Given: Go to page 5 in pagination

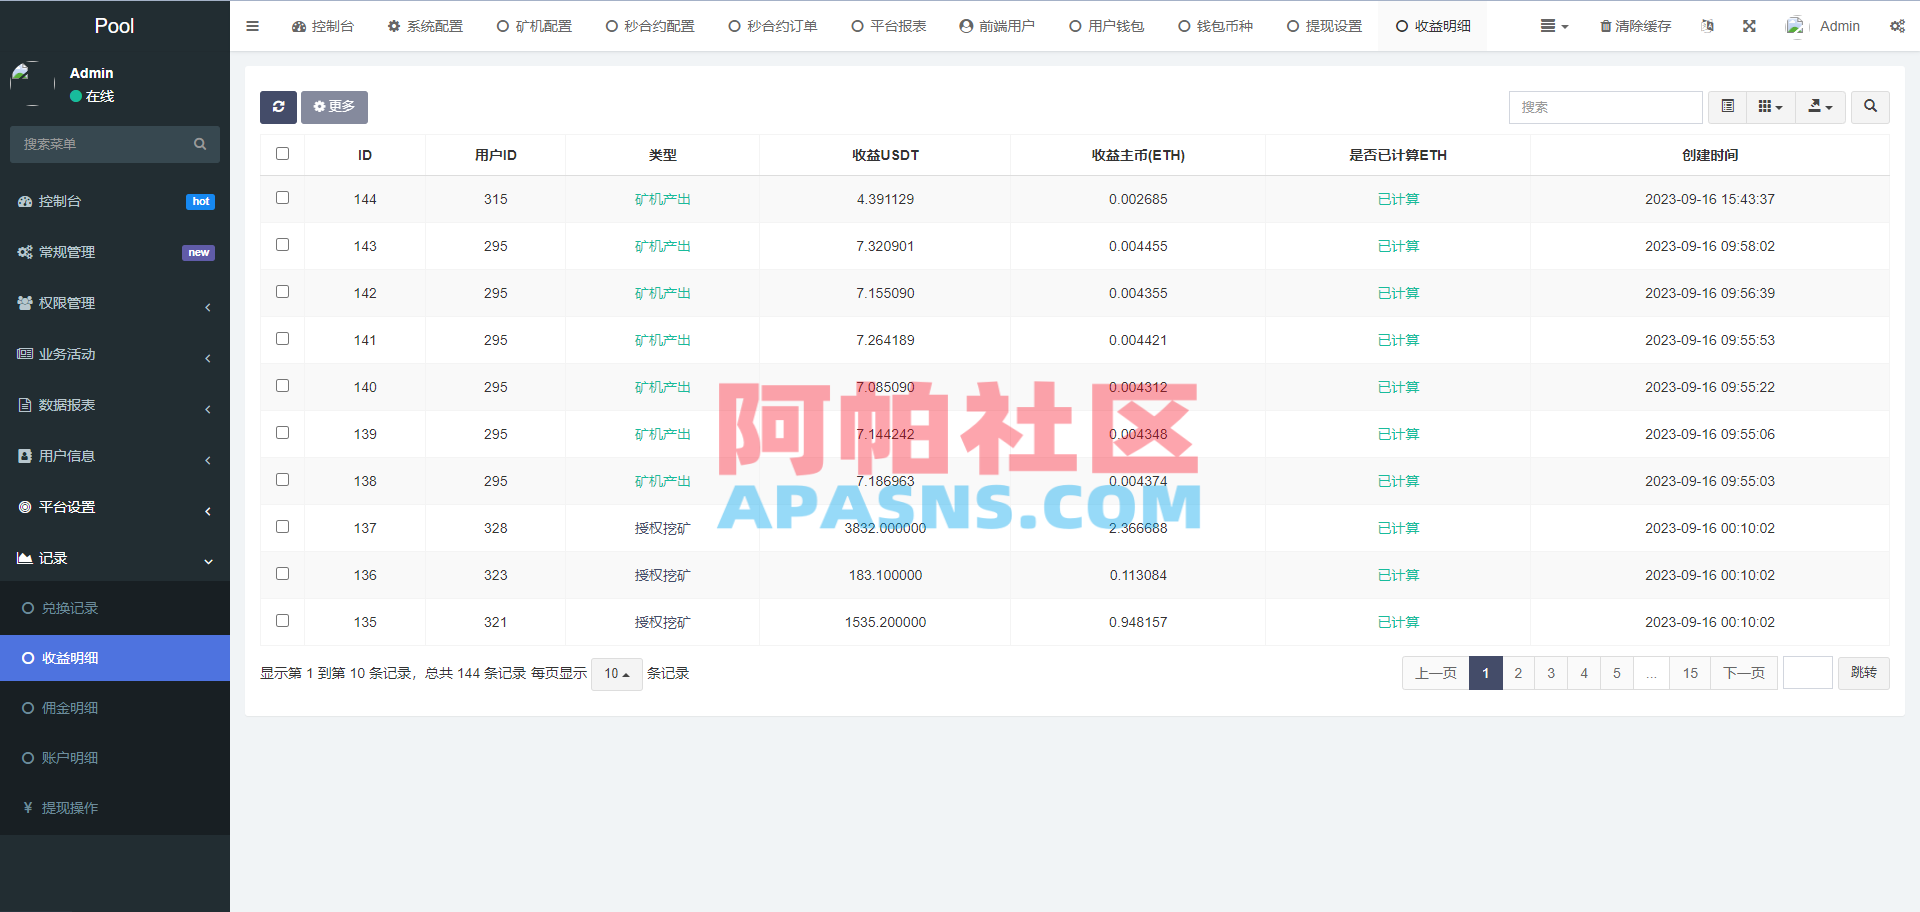Looking at the screenshot, I should click(x=1616, y=673).
